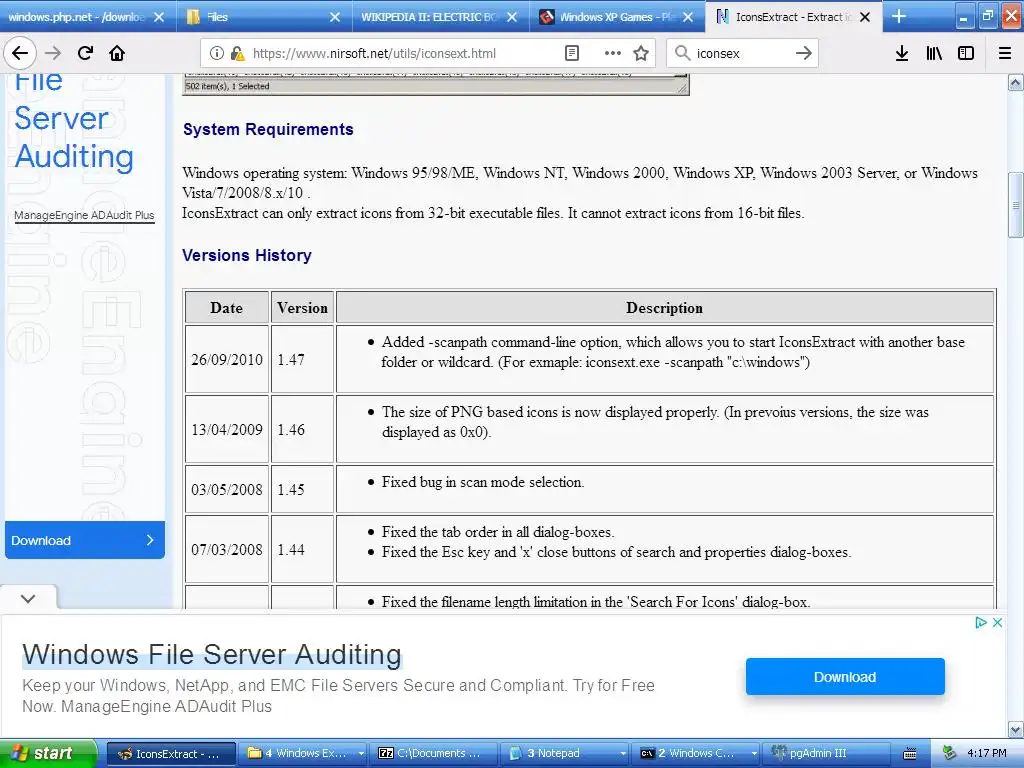The image size is (1024, 768).
Task: Close the Files tab
Action: coord(335,17)
